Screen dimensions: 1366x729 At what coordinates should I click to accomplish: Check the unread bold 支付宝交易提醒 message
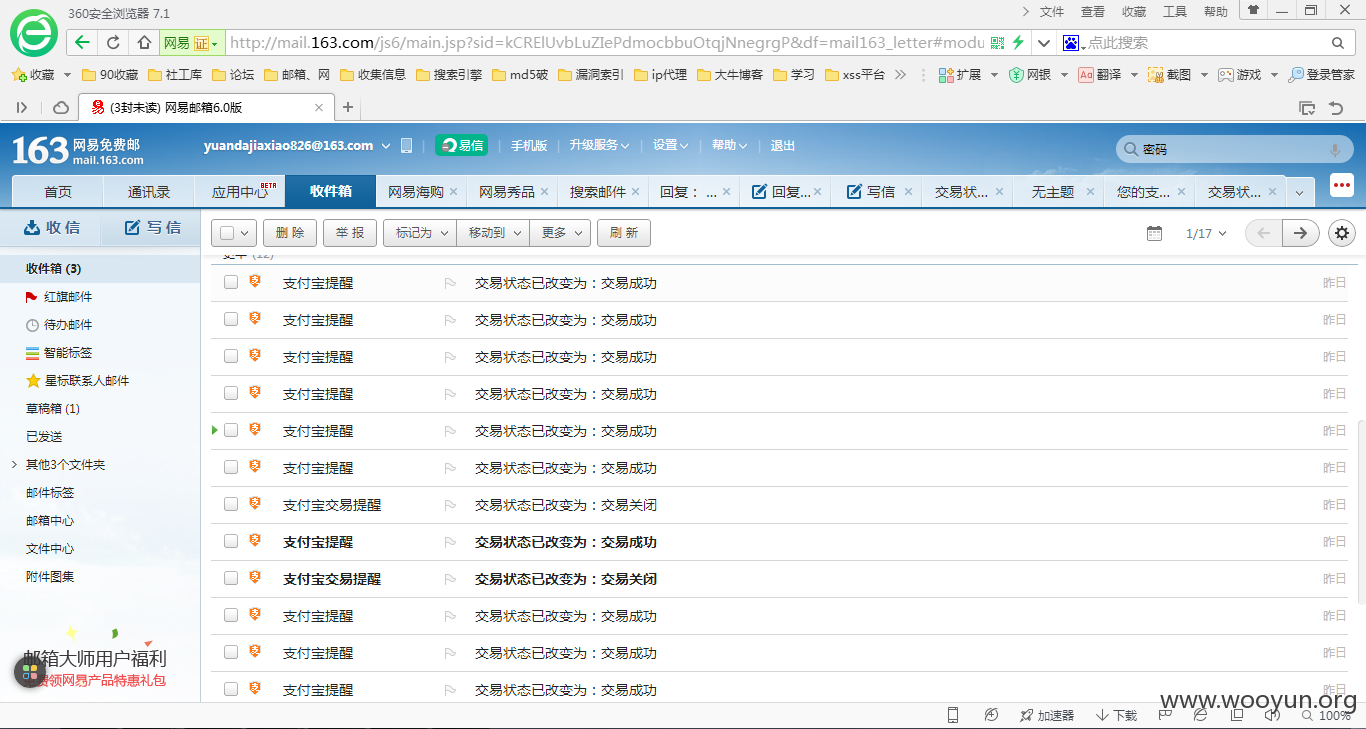click(x=231, y=578)
